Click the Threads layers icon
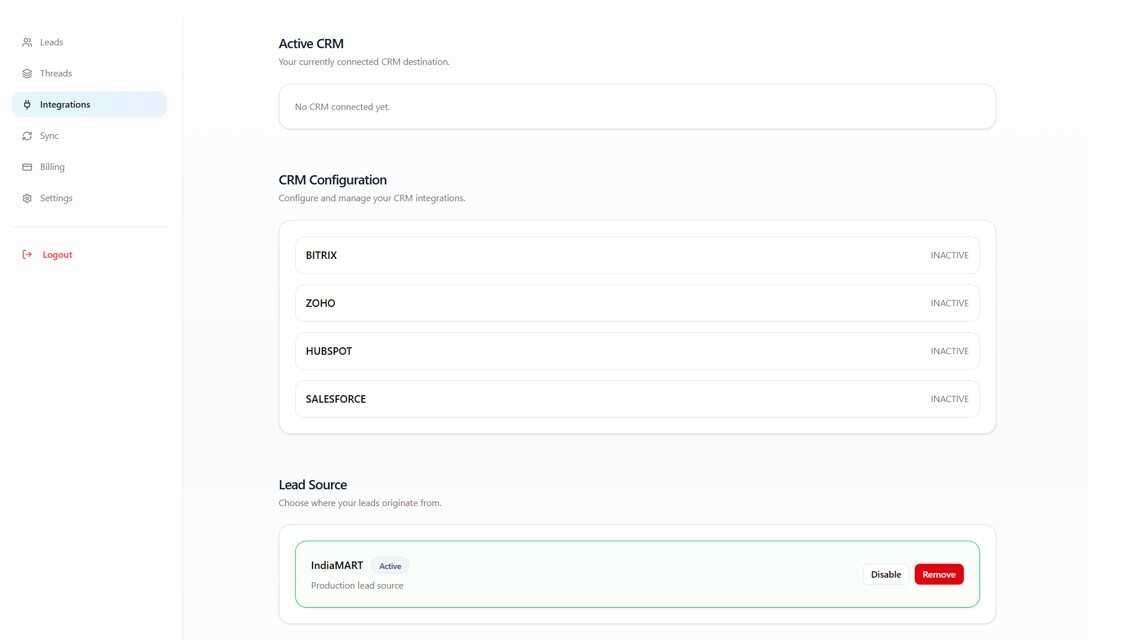The height and width of the screenshot is (642, 1126). tap(27, 73)
